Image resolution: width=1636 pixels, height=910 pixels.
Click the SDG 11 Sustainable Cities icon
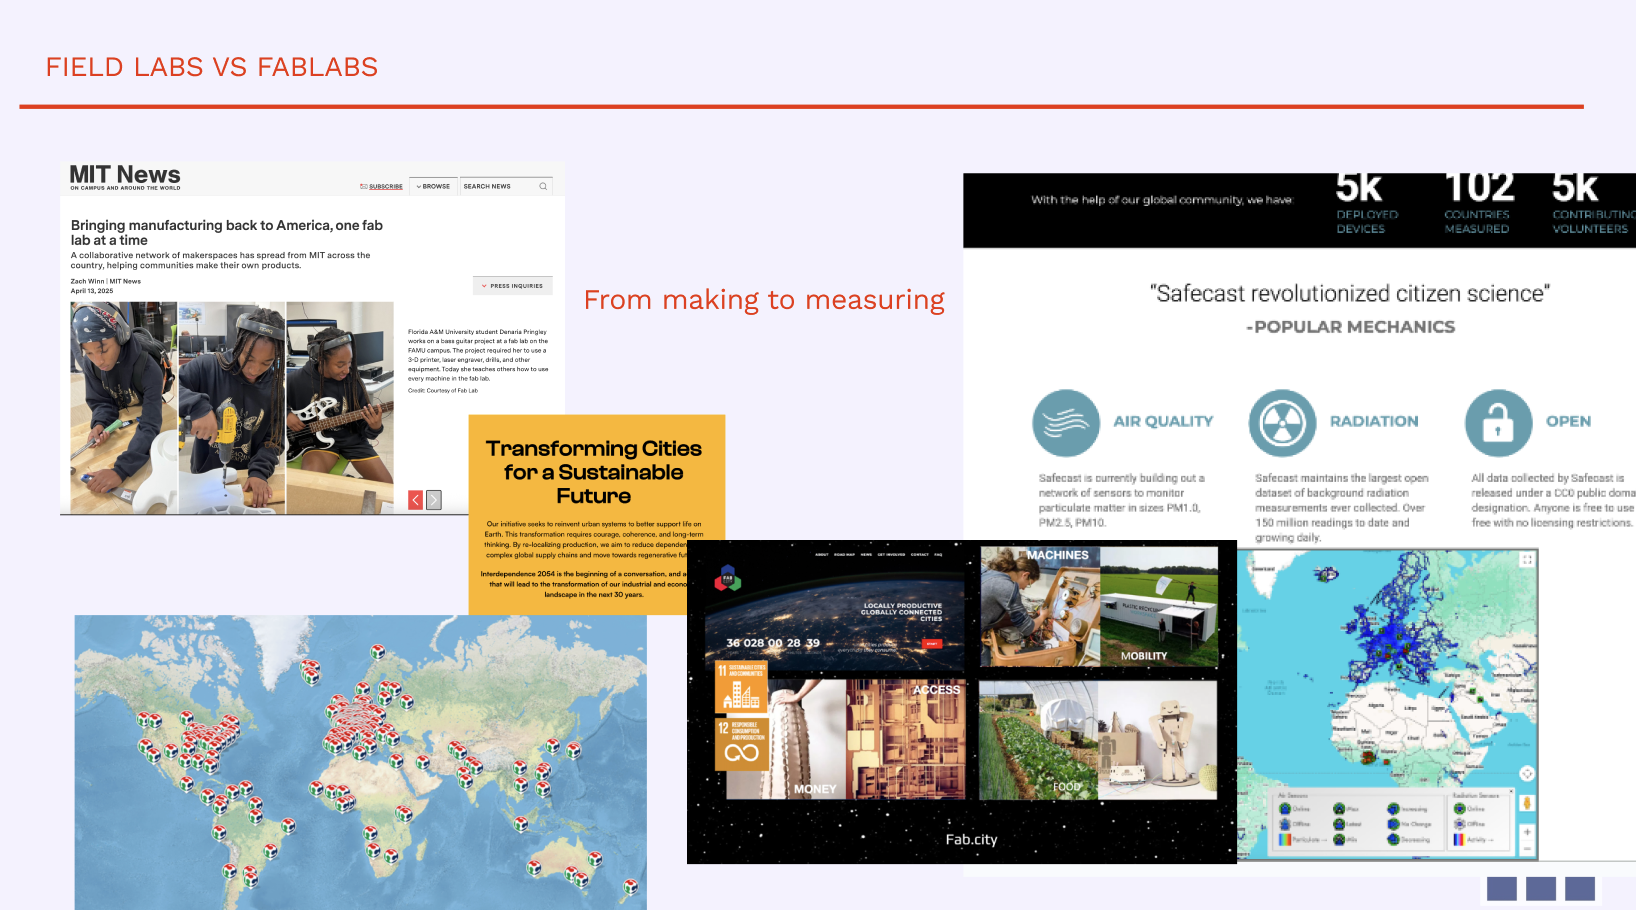tap(742, 687)
